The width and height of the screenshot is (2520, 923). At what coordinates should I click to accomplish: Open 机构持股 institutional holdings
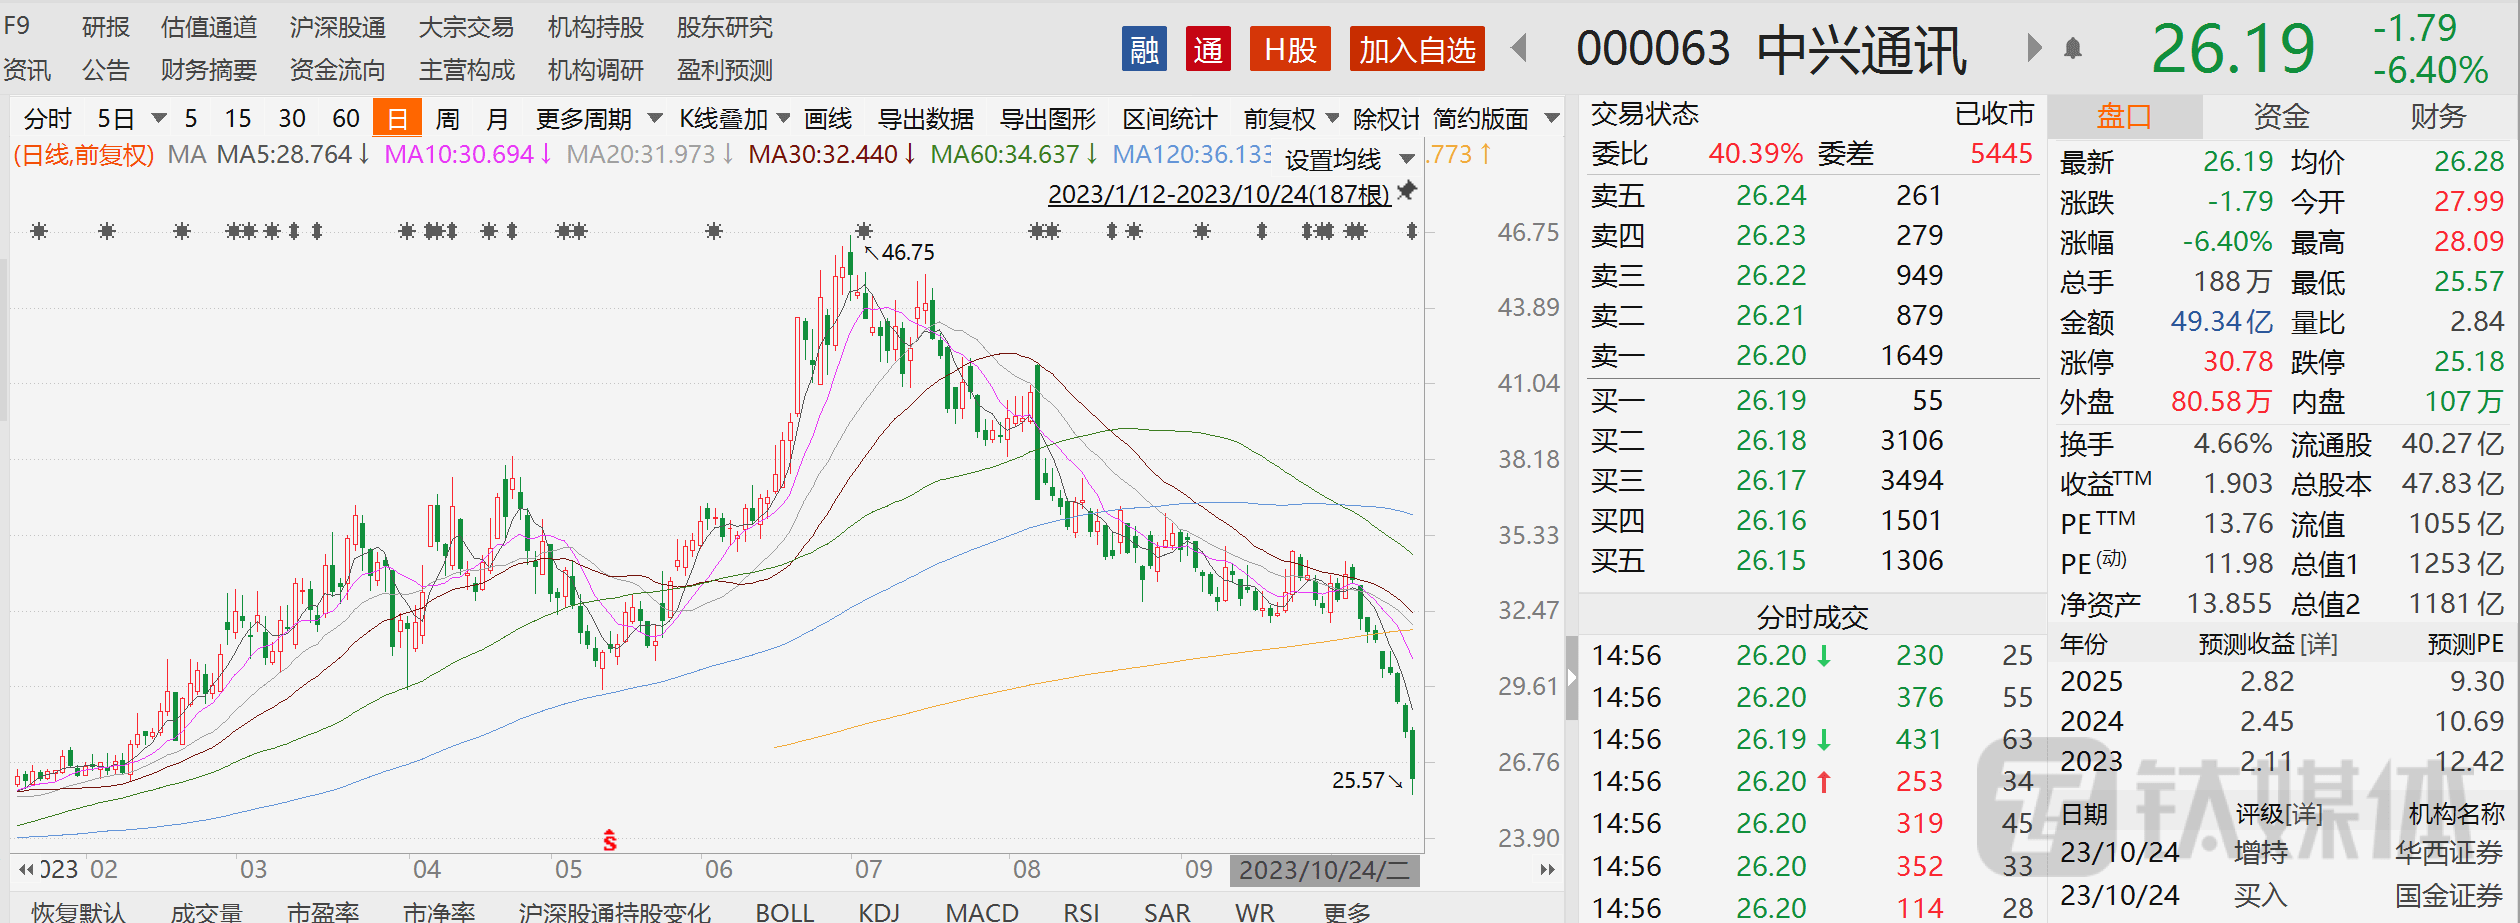point(596,27)
